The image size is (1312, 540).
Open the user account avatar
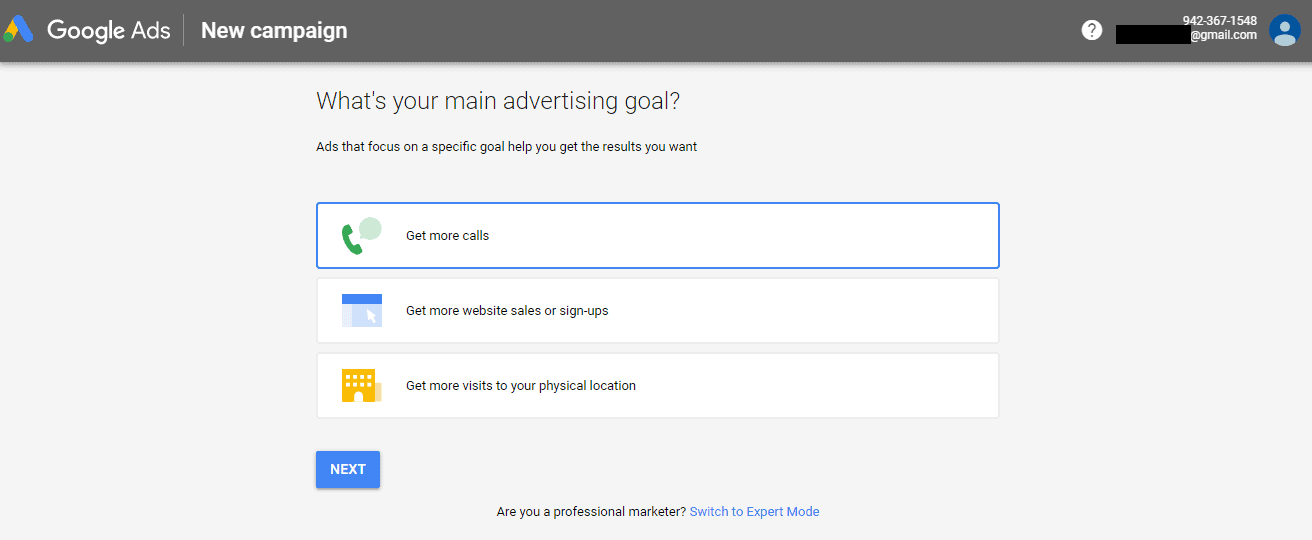[x=1284, y=30]
